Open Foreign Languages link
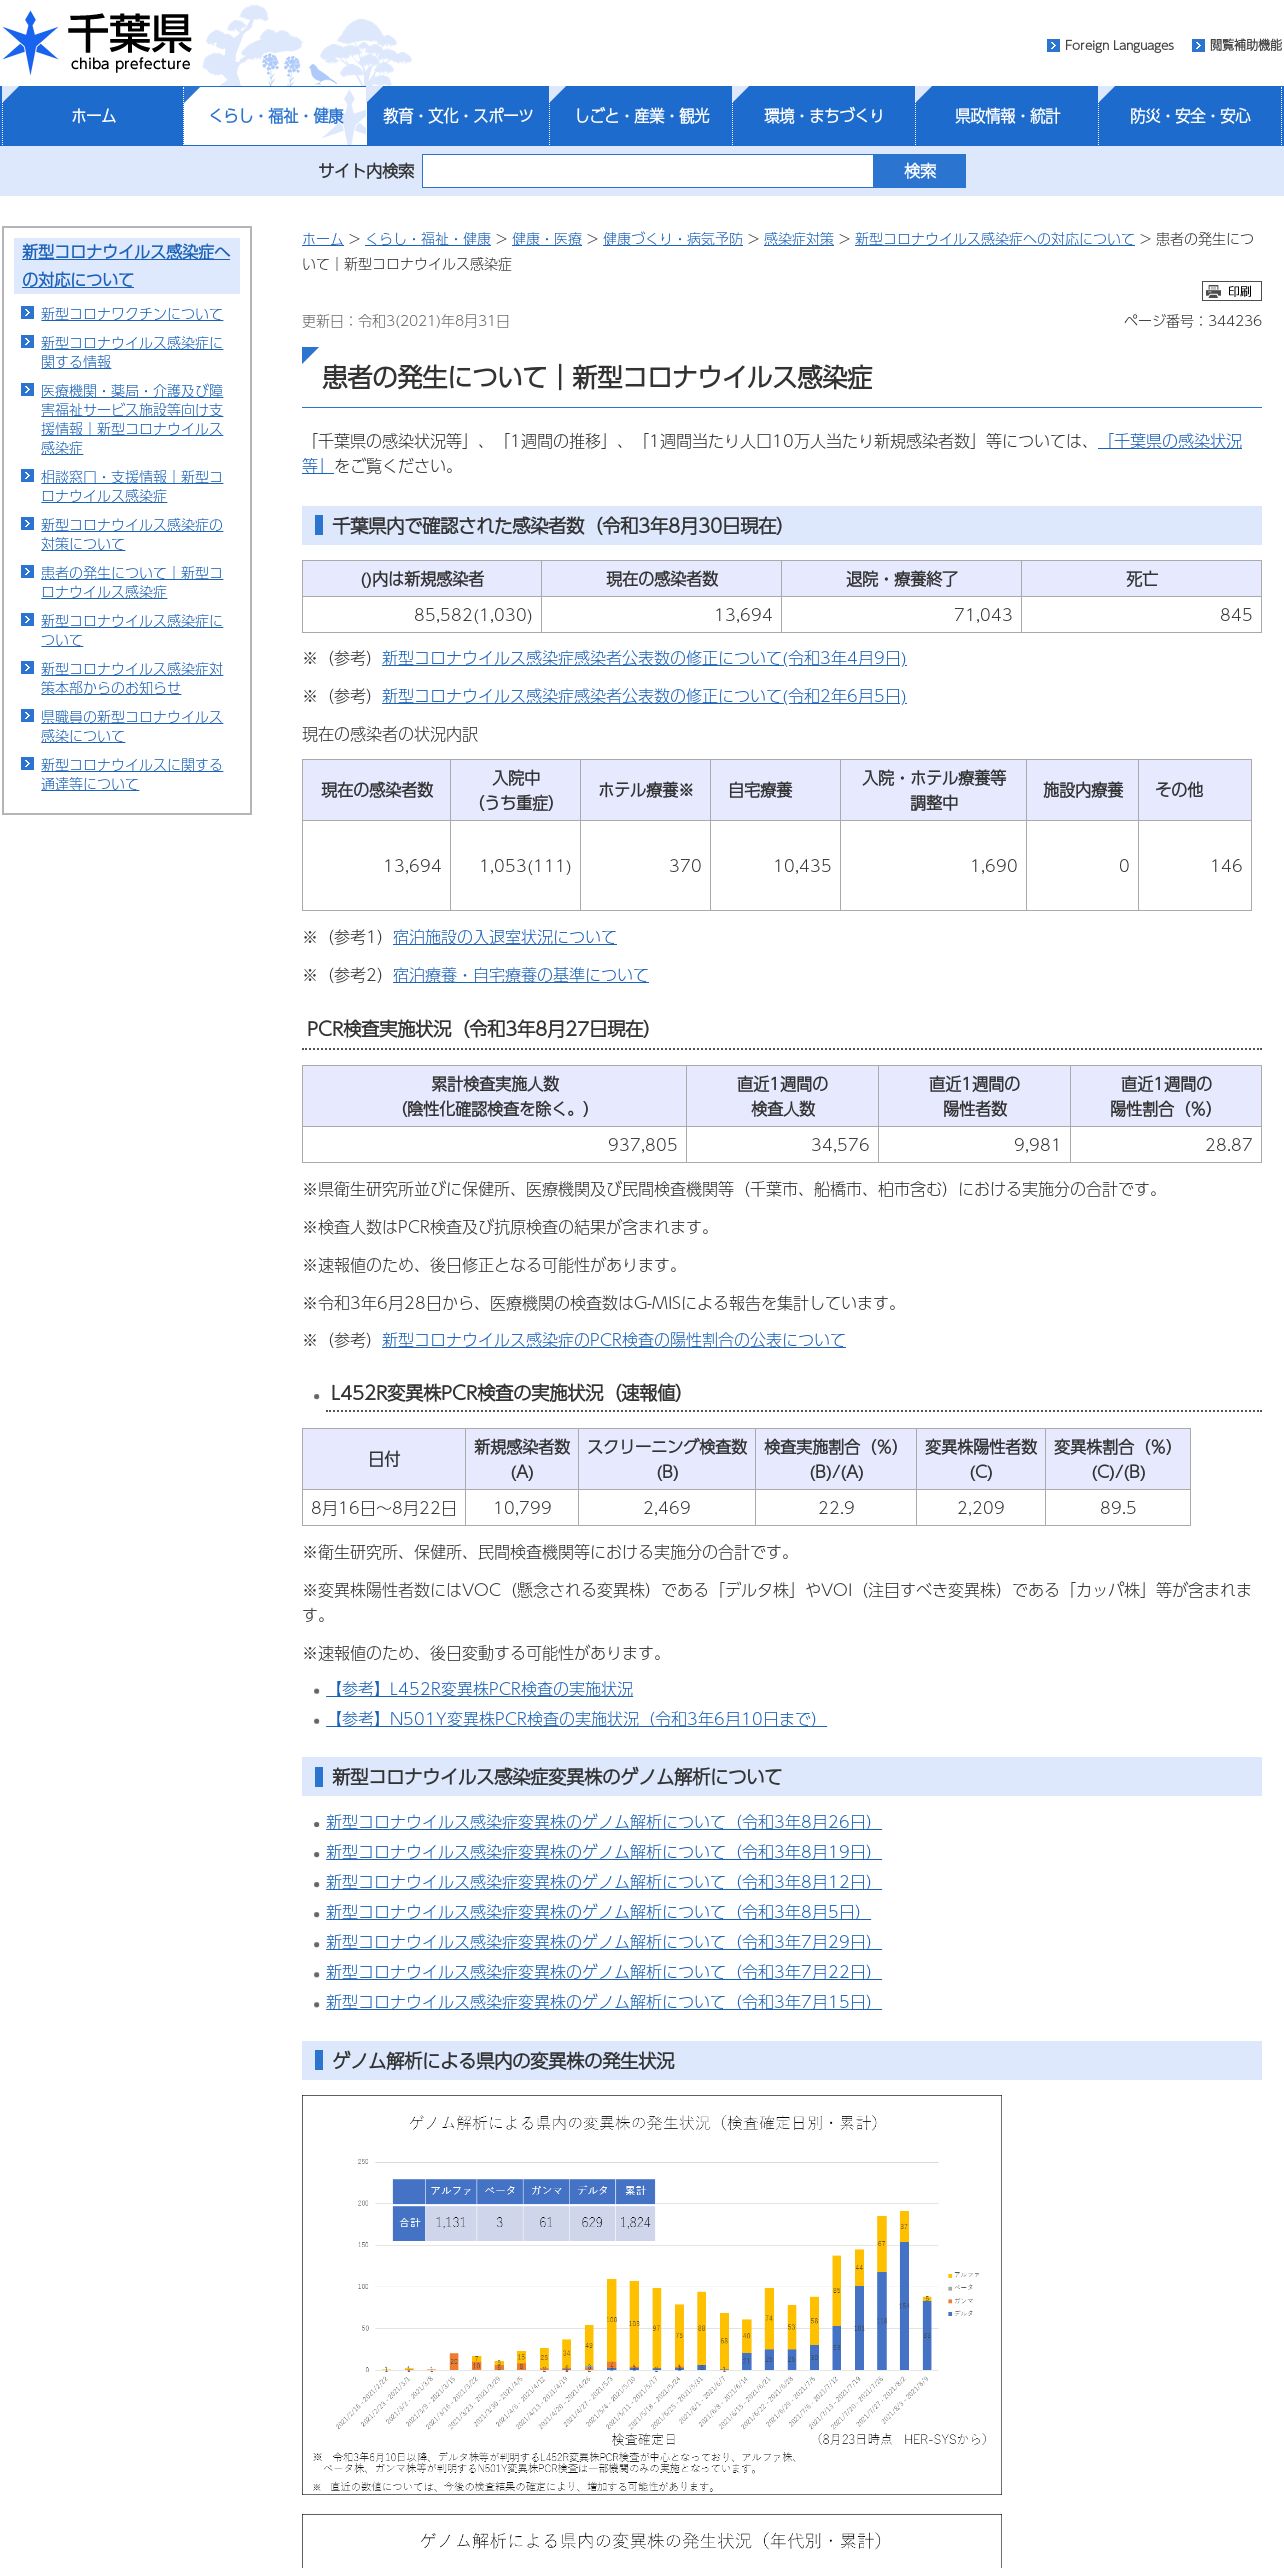1284x2568 pixels. [1118, 45]
